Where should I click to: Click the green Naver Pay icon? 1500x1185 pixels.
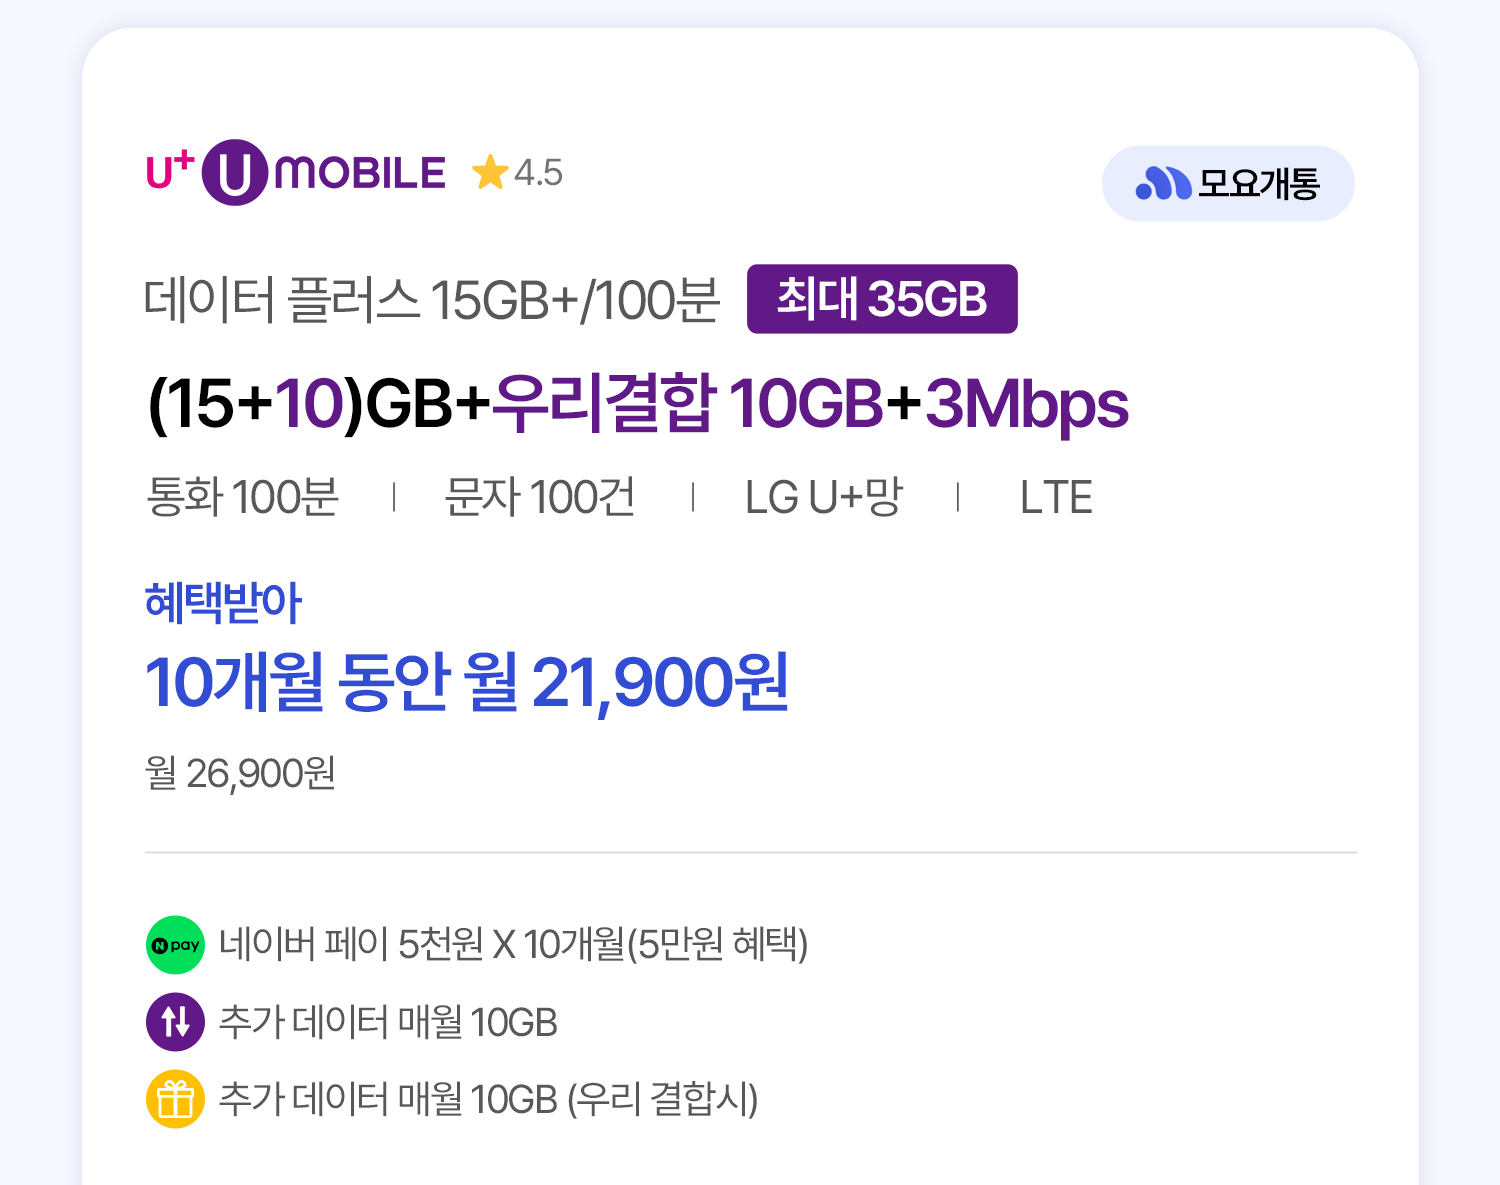(x=175, y=945)
